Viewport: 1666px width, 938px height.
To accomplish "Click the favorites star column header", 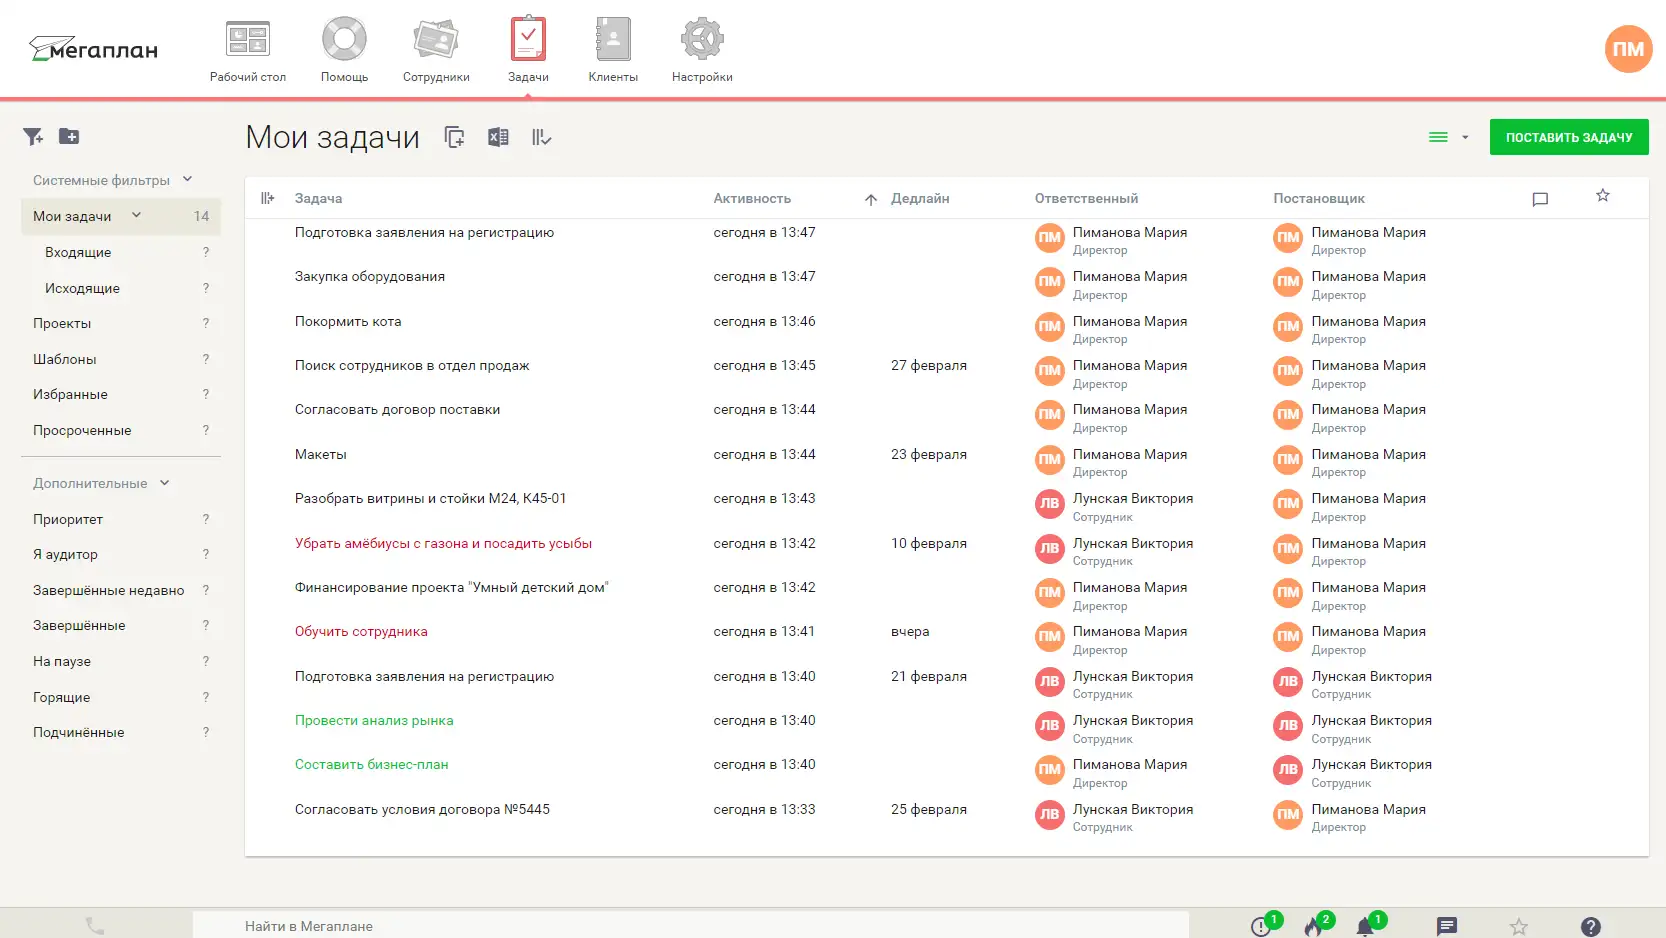I will click(1603, 196).
